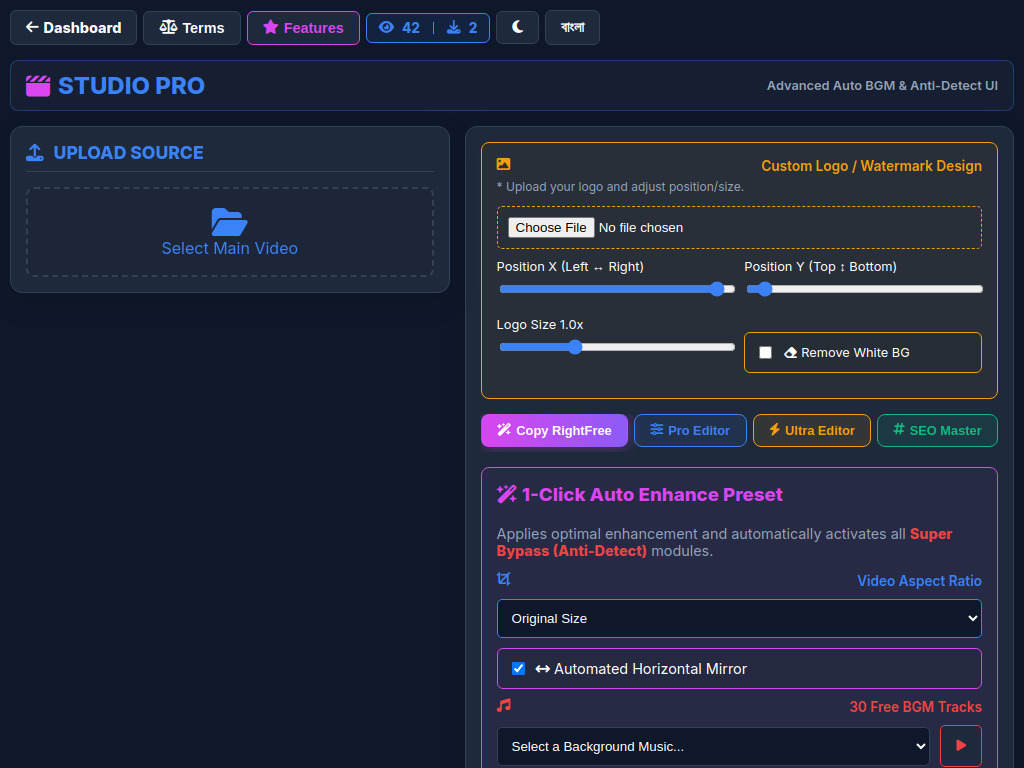The width and height of the screenshot is (1024, 768).
Task: Switch to the Ultra Editor tab
Action: (812, 430)
